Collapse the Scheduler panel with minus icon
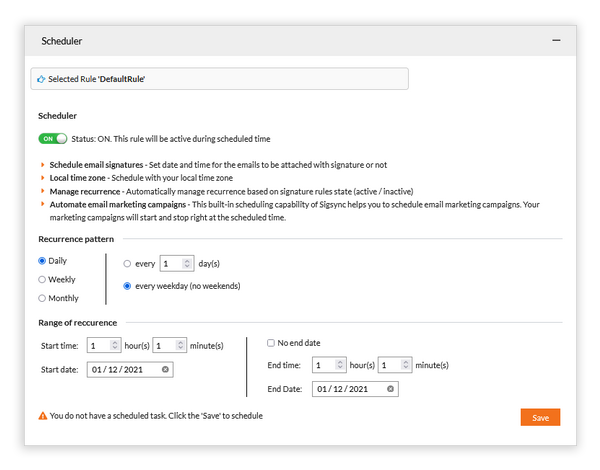Image resolution: width=600 pixels, height=470 pixels. (x=556, y=41)
